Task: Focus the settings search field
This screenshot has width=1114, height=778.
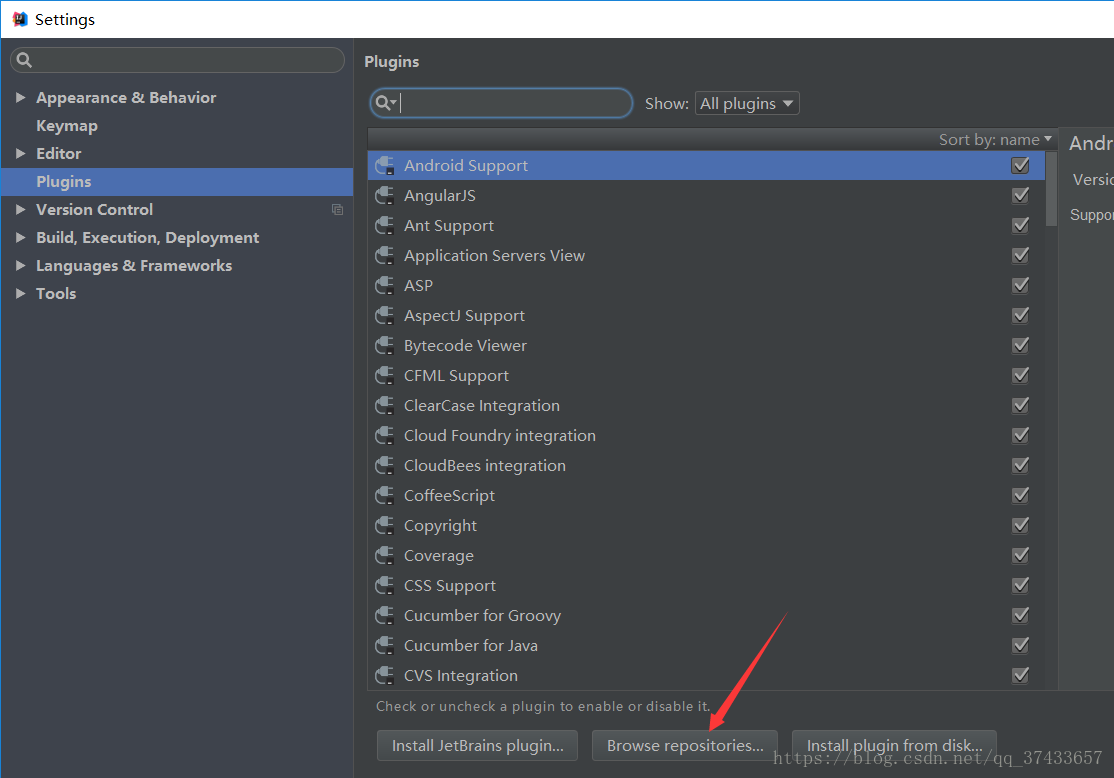Action: click(x=178, y=60)
